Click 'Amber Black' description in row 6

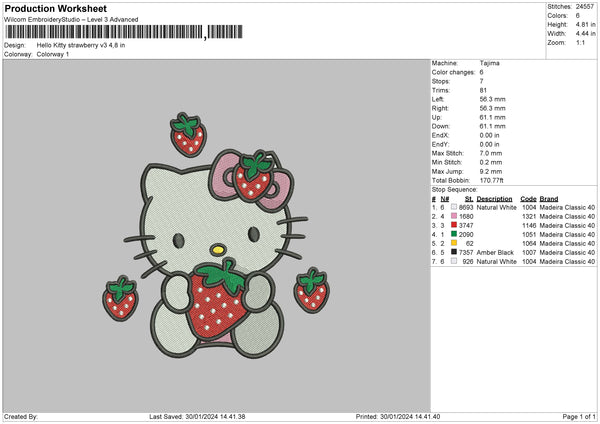click(495, 253)
